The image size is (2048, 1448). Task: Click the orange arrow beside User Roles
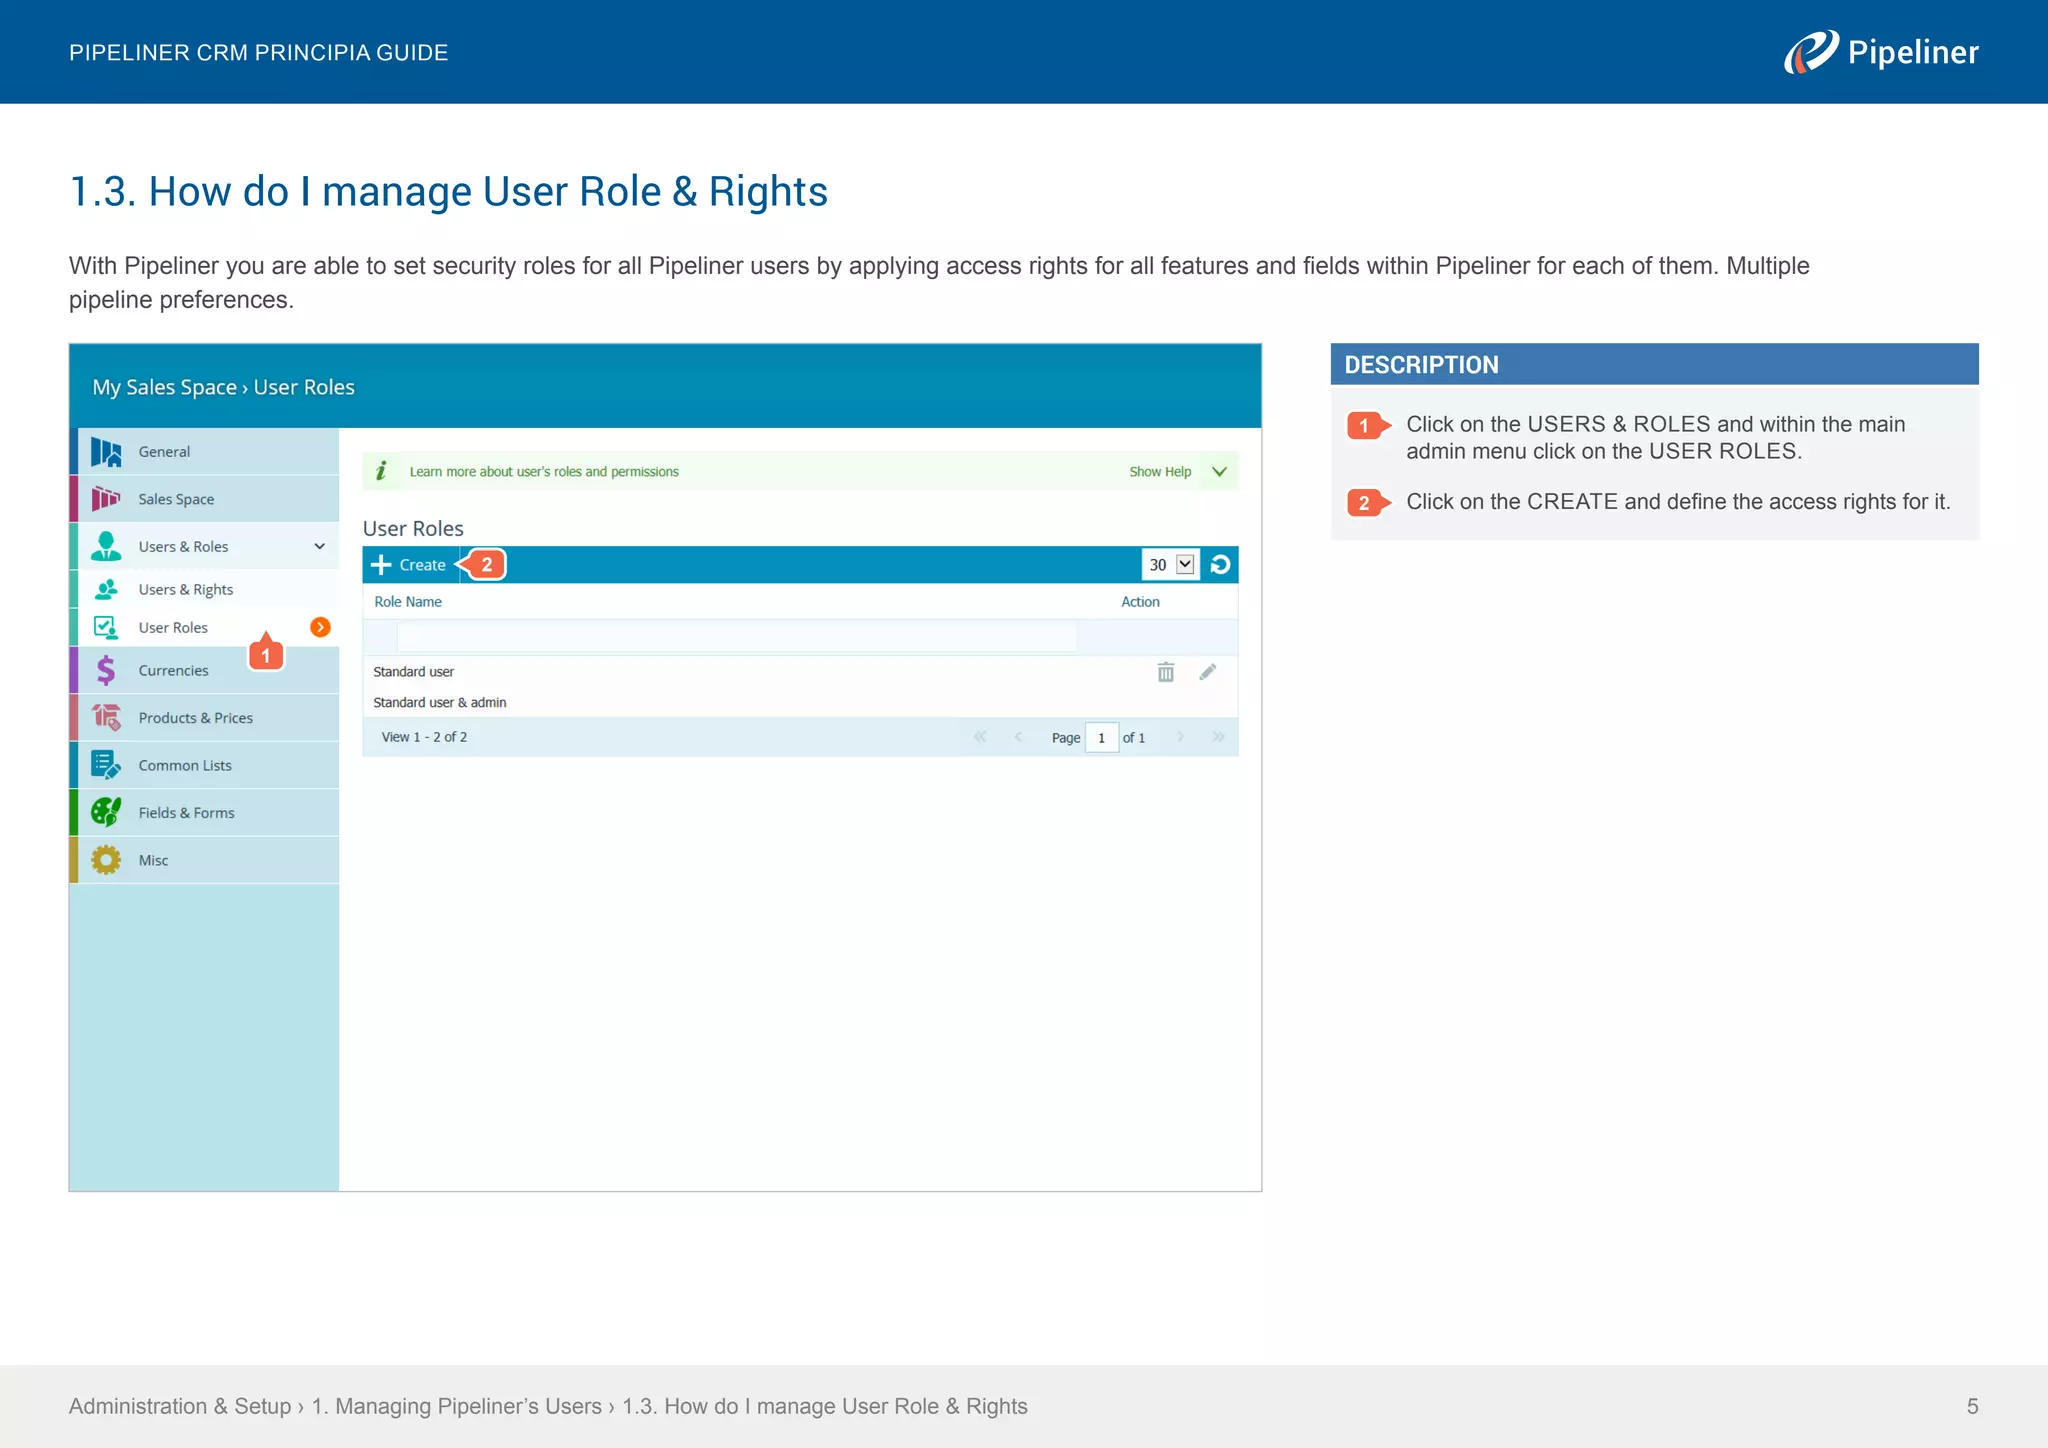[320, 627]
